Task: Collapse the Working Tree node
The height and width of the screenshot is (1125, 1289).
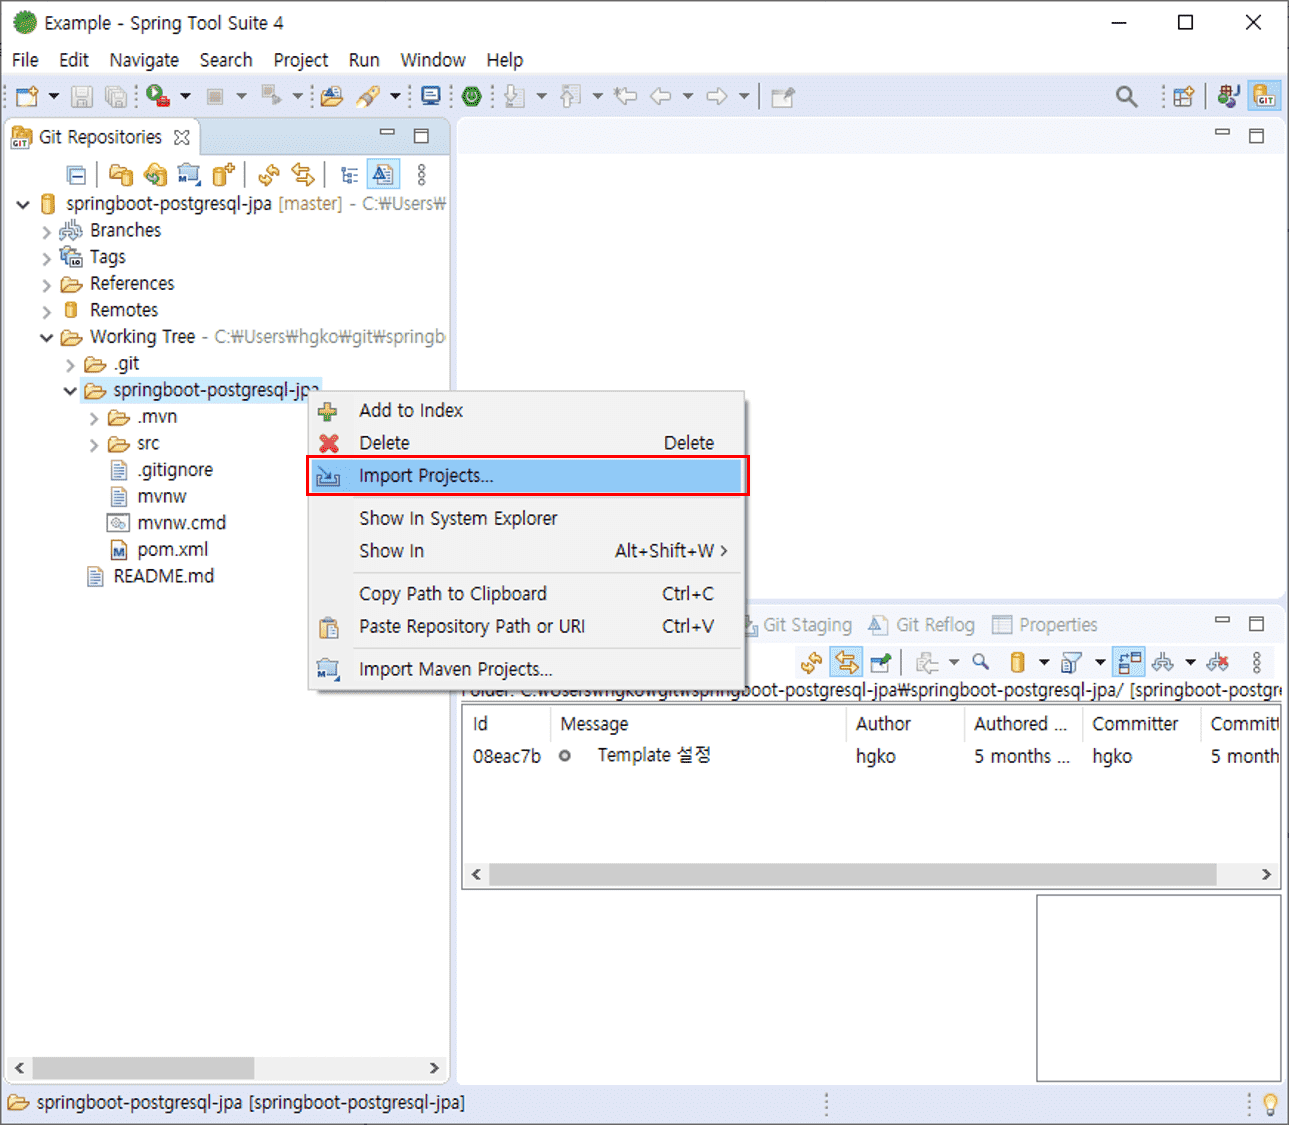Action: (46, 337)
